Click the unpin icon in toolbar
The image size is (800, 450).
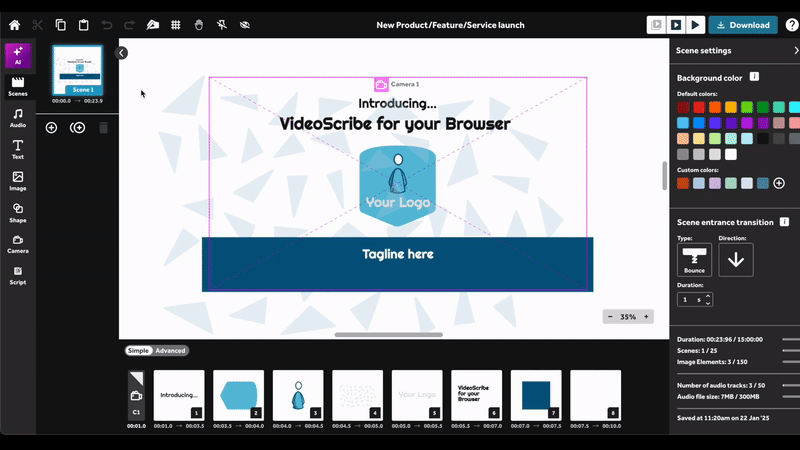coord(221,25)
